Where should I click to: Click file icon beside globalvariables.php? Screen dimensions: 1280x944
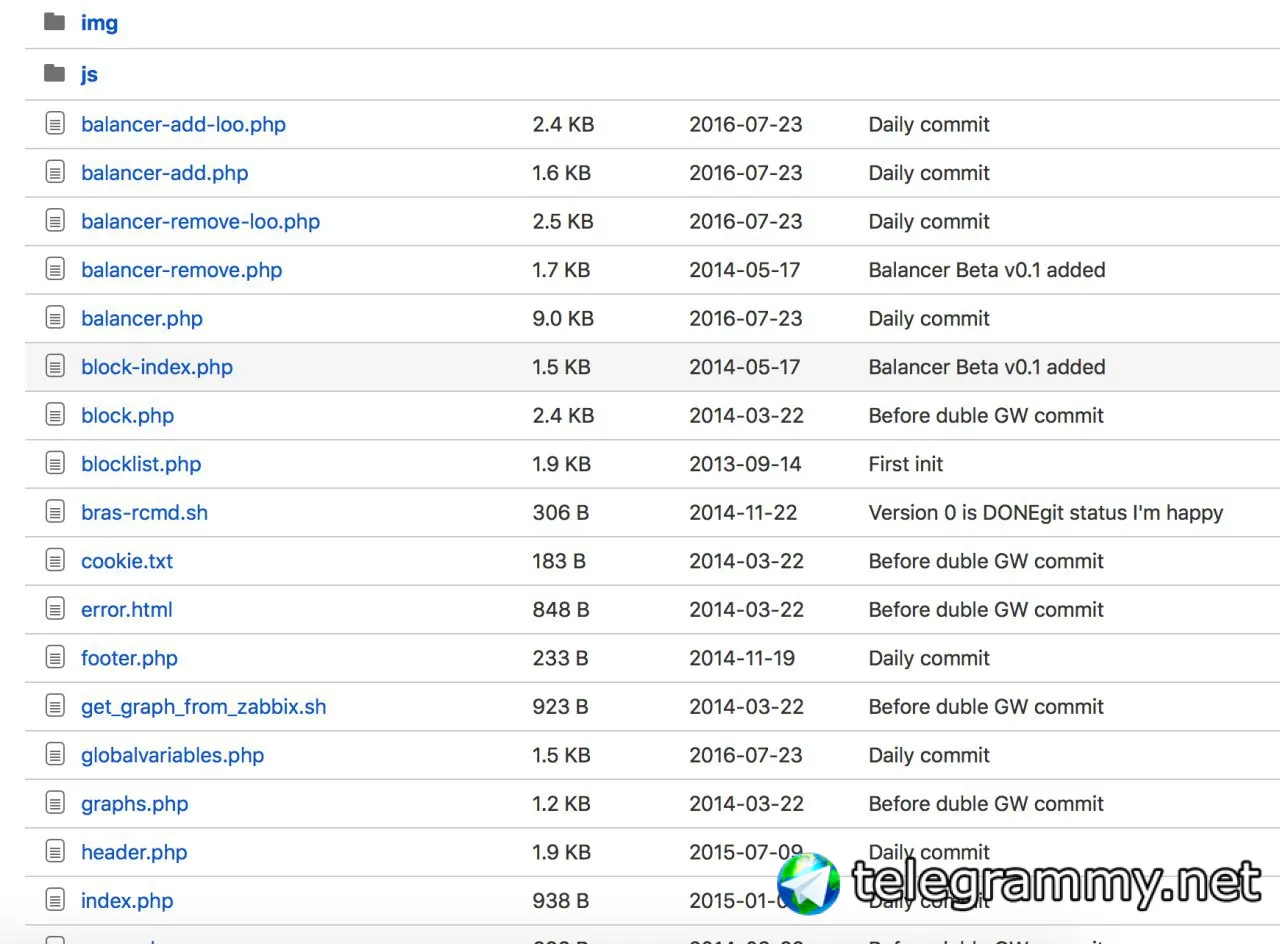(55, 754)
